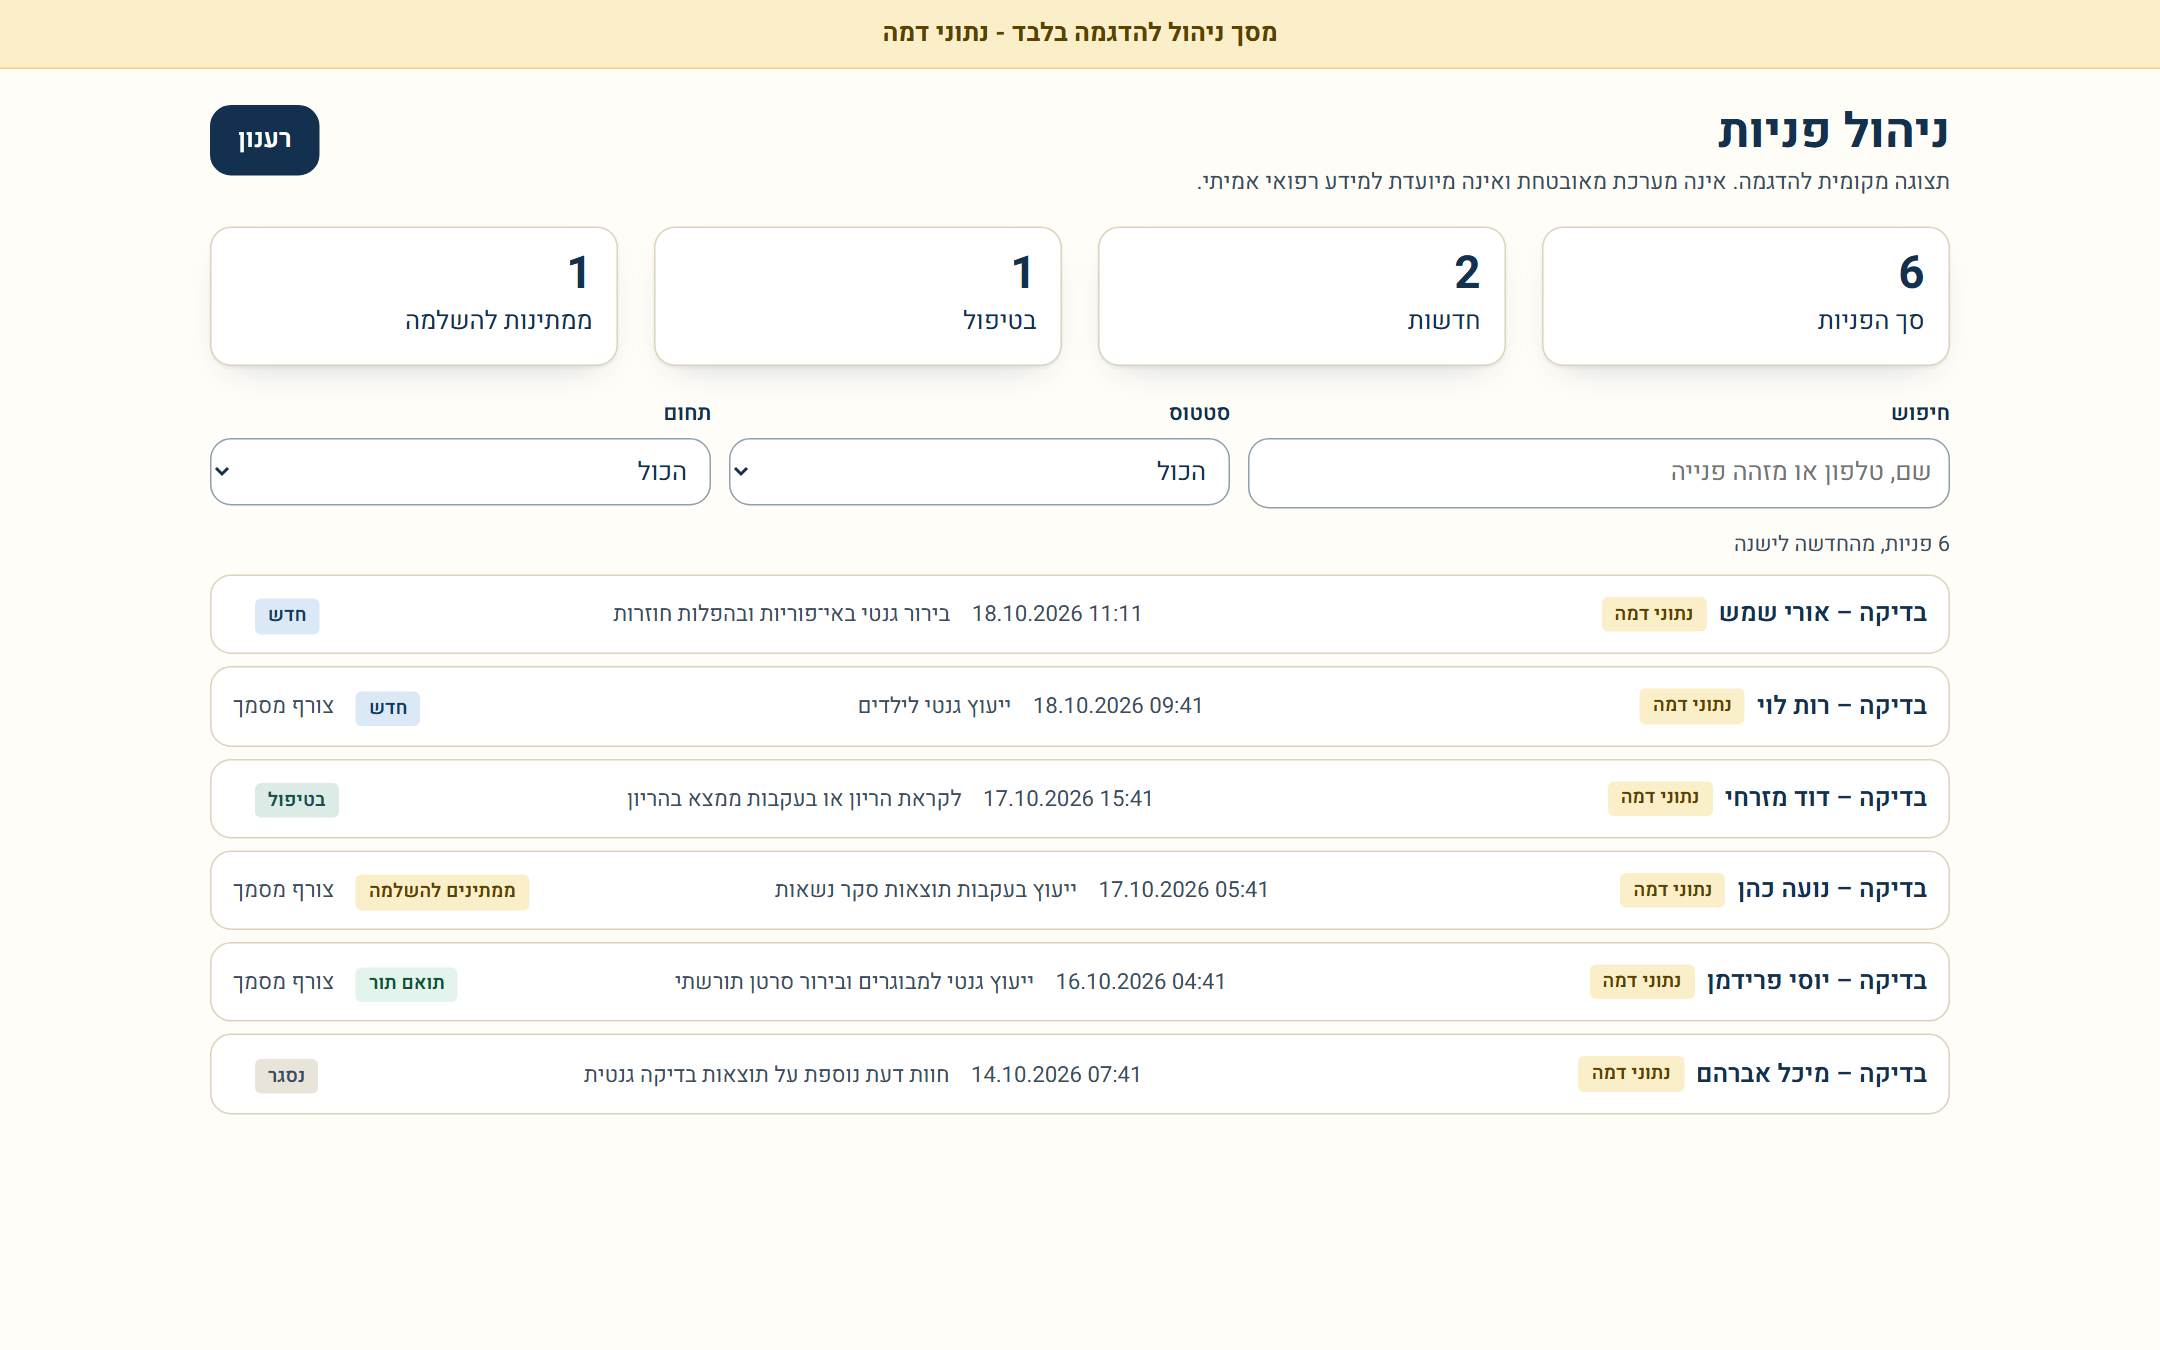Click the חדש badge in רות לוי row
The image size is (2160, 1350).
tap(388, 708)
